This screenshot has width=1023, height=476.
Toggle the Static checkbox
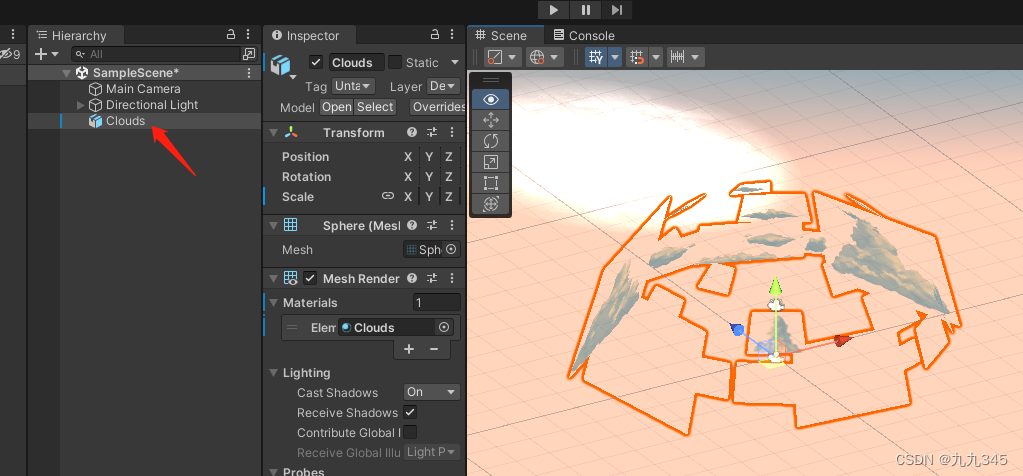point(395,63)
